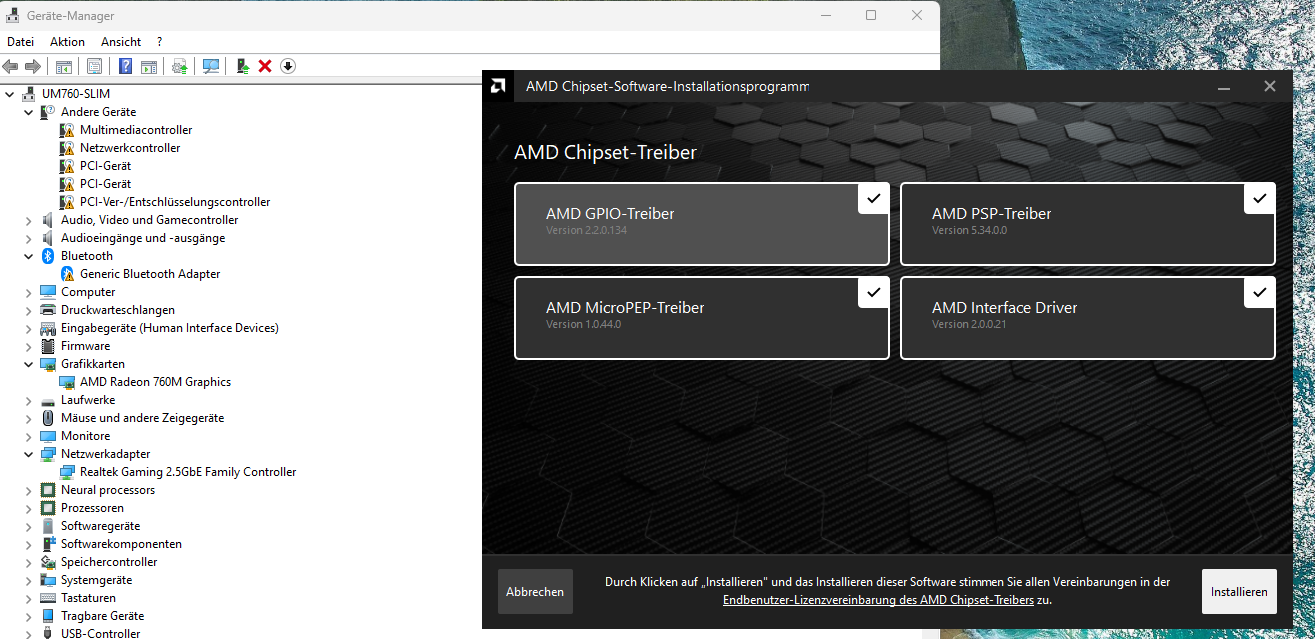This screenshot has width=1315, height=639.
Task: Expand the Monitore category
Action: point(29,436)
